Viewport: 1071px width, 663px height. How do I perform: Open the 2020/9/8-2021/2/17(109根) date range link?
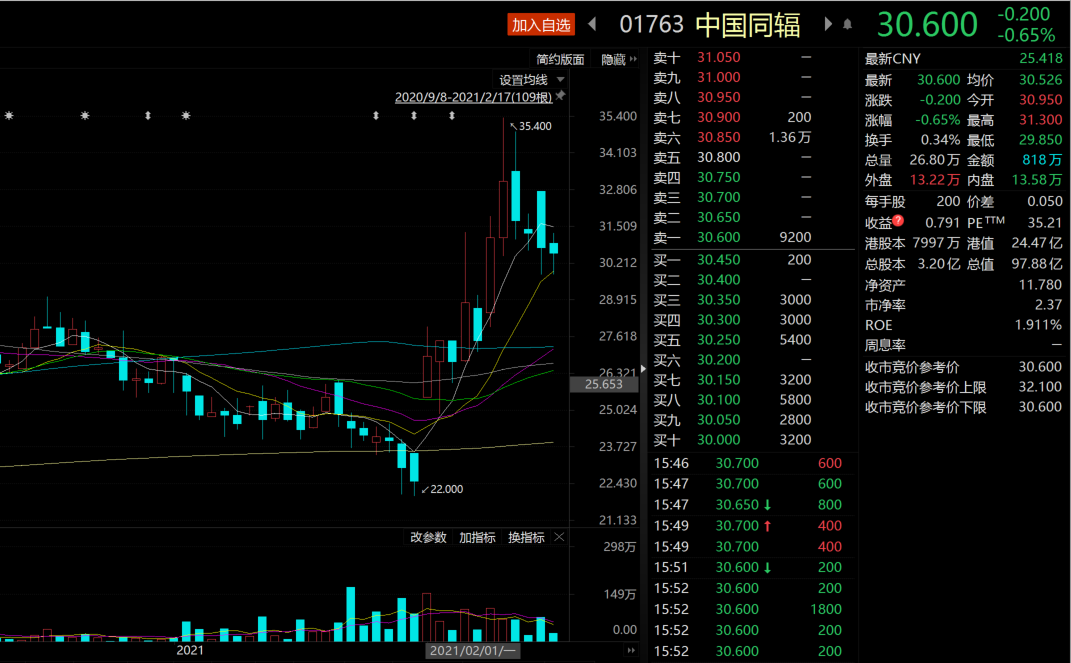pos(473,97)
